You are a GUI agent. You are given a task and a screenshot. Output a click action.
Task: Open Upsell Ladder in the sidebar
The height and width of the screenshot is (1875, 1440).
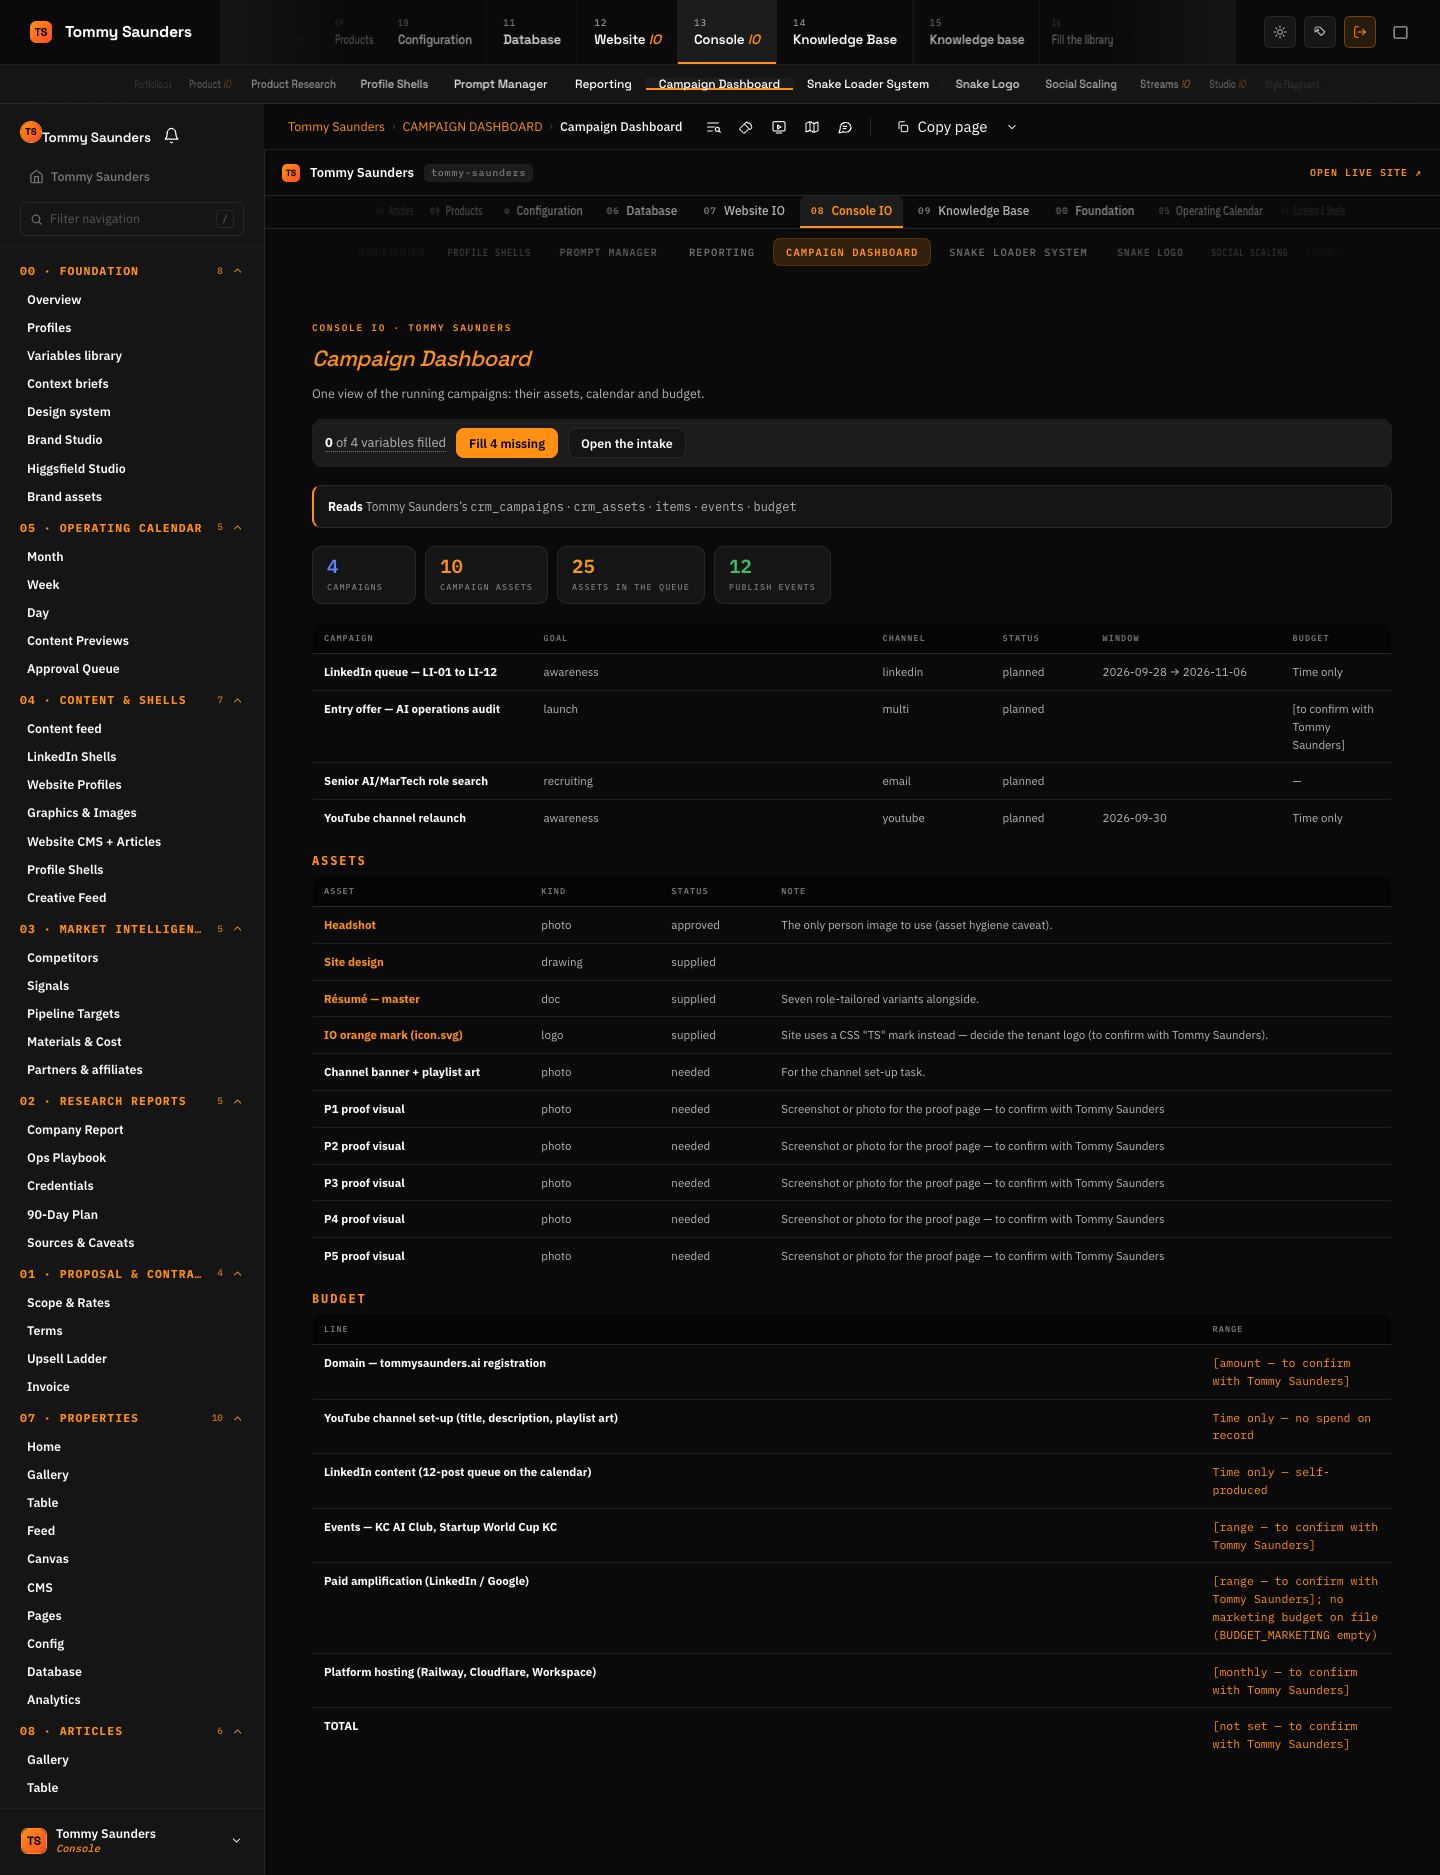pyautogui.click(x=66, y=1359)
